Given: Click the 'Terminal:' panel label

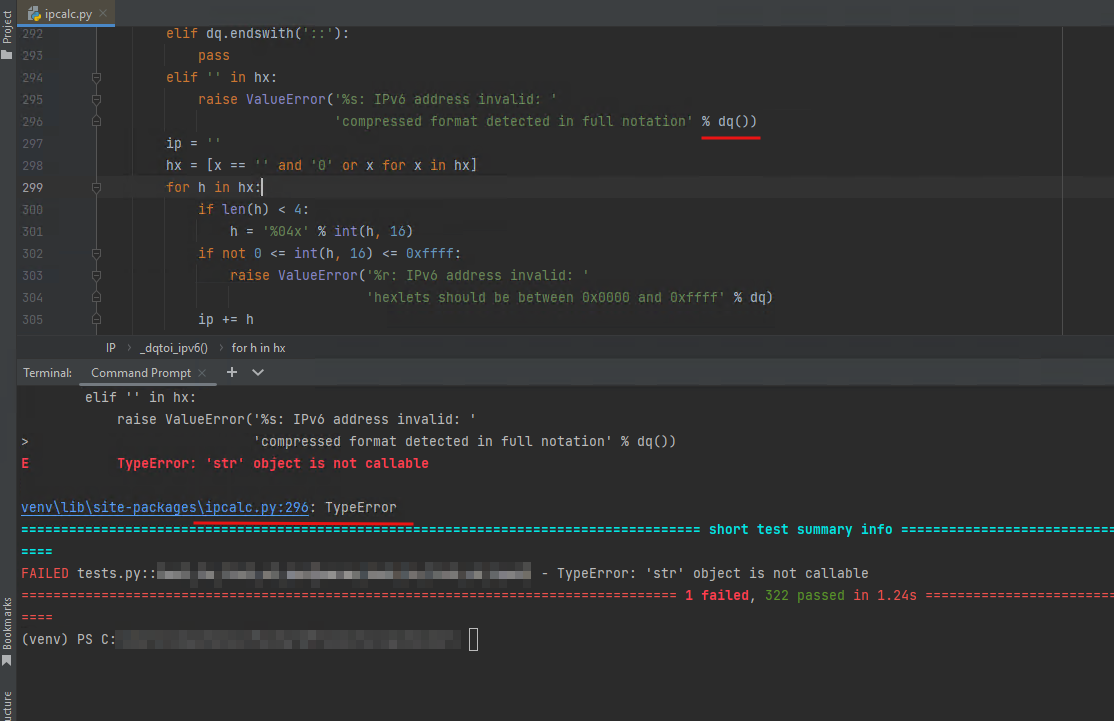Looking at the screenshot, I should pos(48,373).
